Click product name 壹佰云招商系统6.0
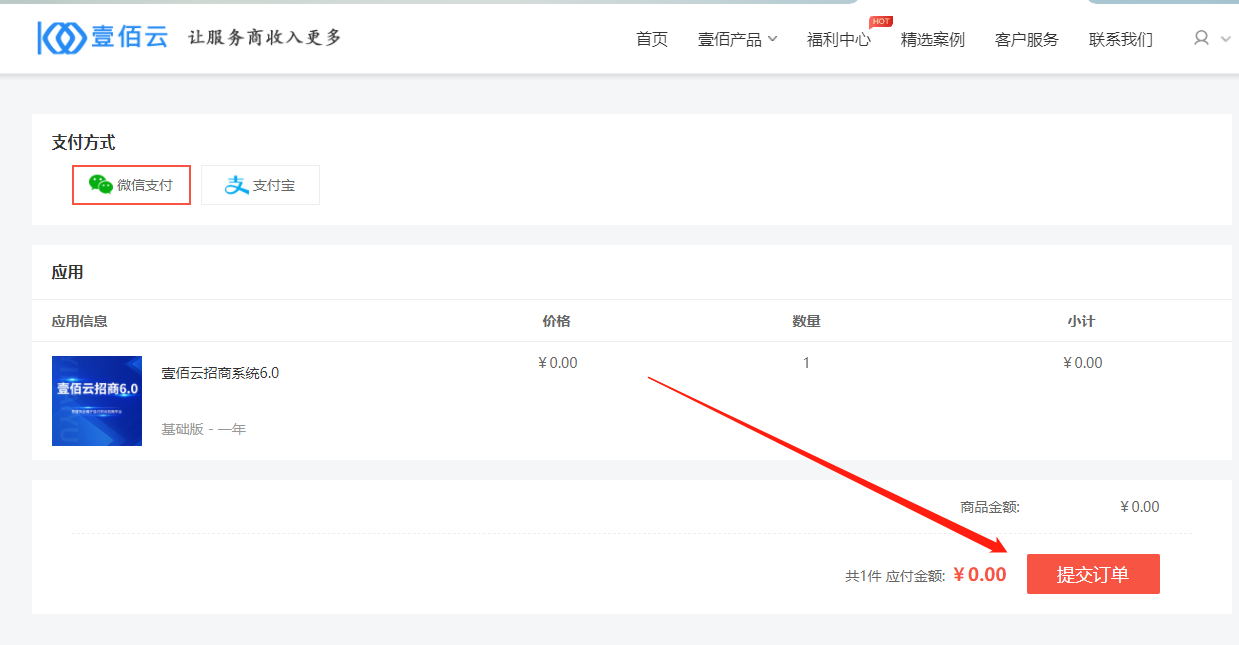Viewport: 1239px width, 645px height. pos(220,373)
